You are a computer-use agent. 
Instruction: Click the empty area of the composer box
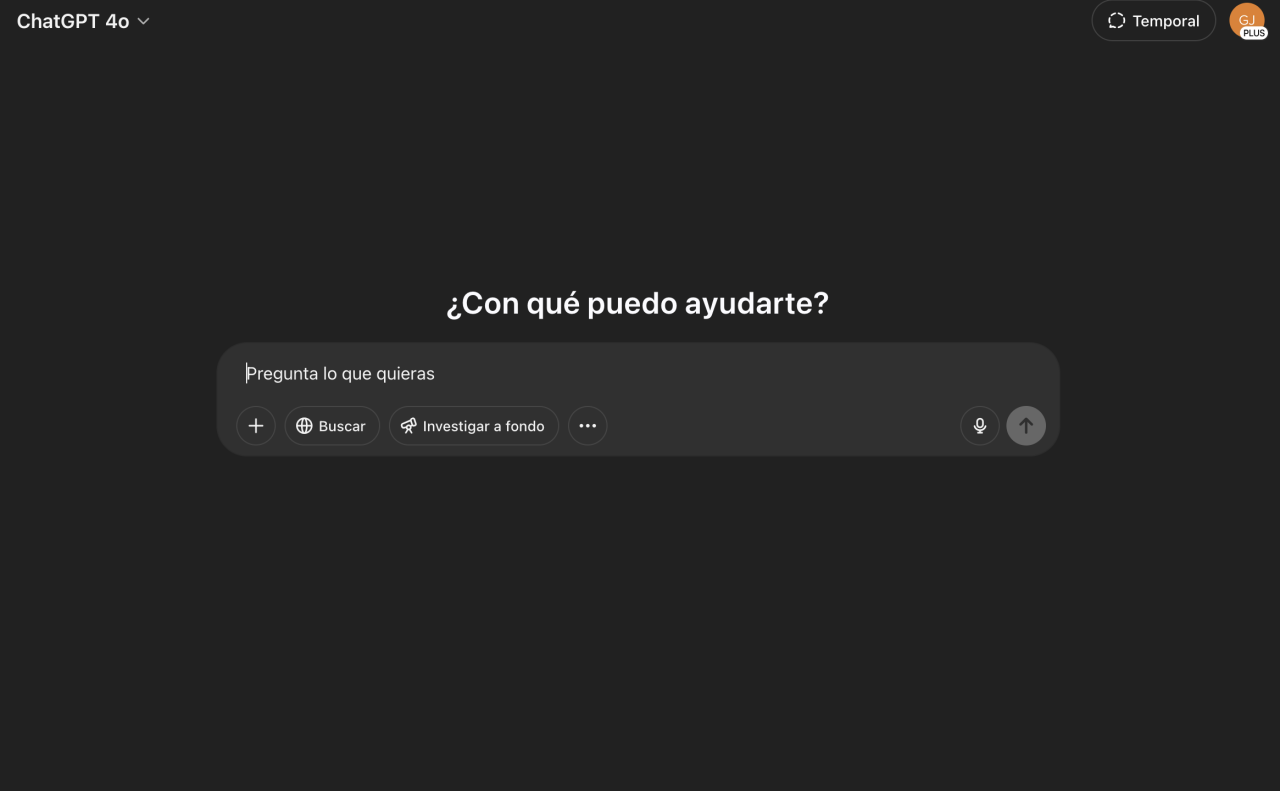780,426
